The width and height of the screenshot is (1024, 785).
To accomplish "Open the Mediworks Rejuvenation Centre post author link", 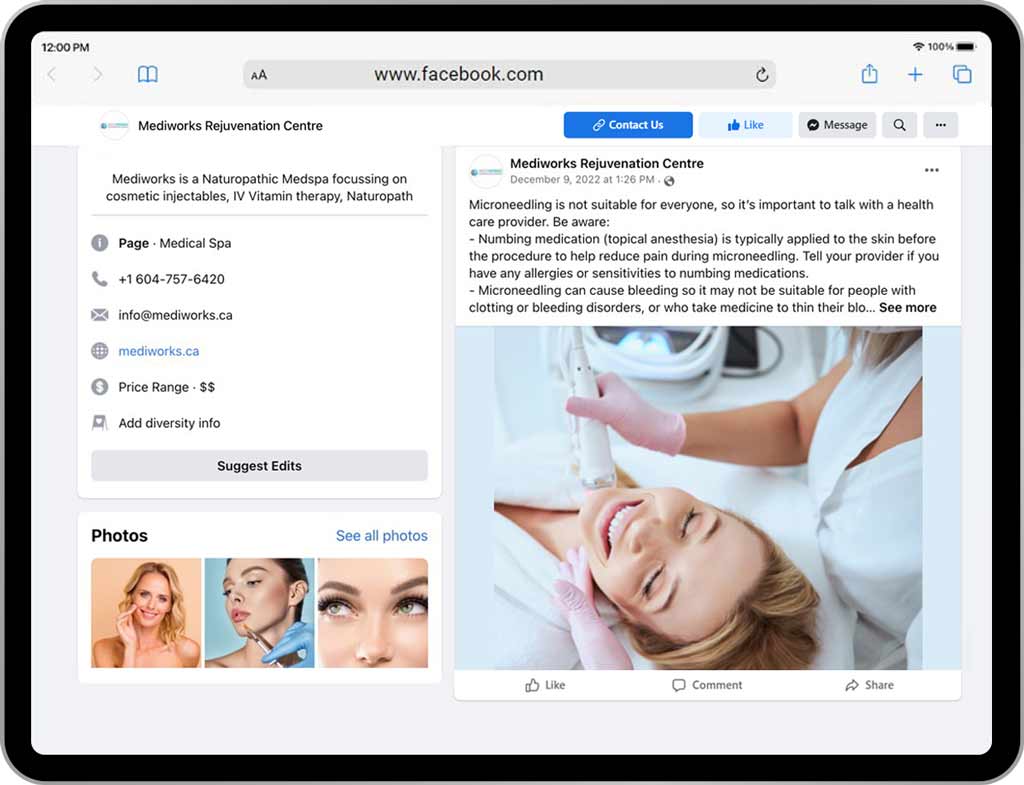I will click(x=607, y=163).
